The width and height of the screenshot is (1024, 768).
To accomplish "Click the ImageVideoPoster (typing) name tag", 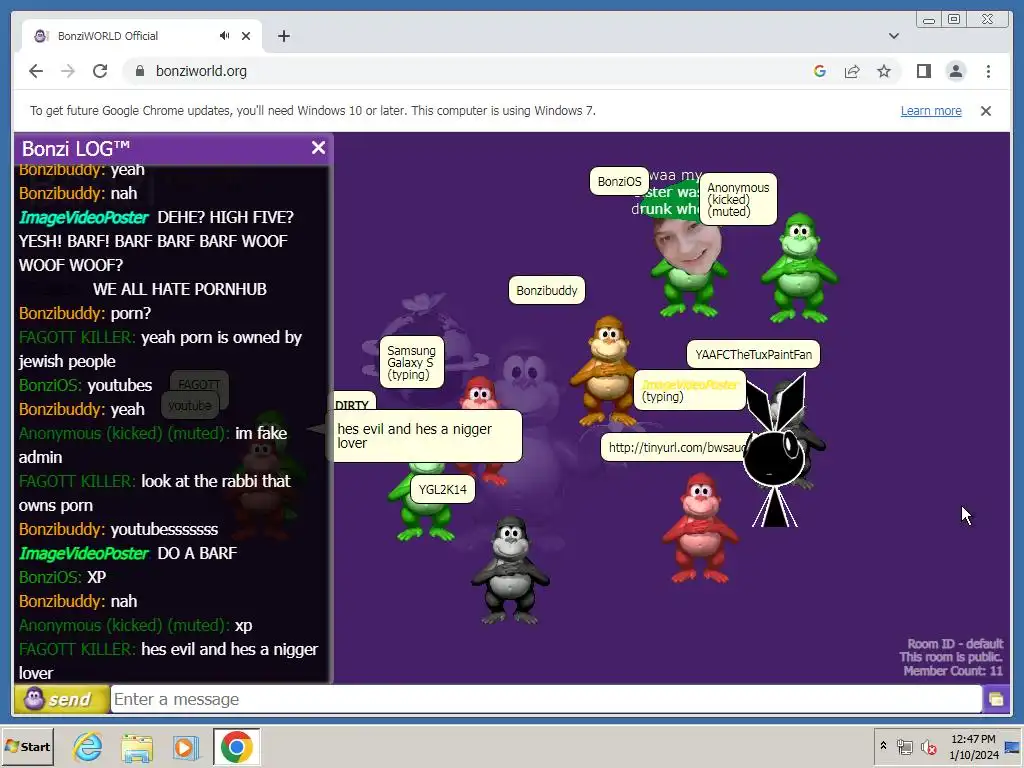I will tap(690, 391).
